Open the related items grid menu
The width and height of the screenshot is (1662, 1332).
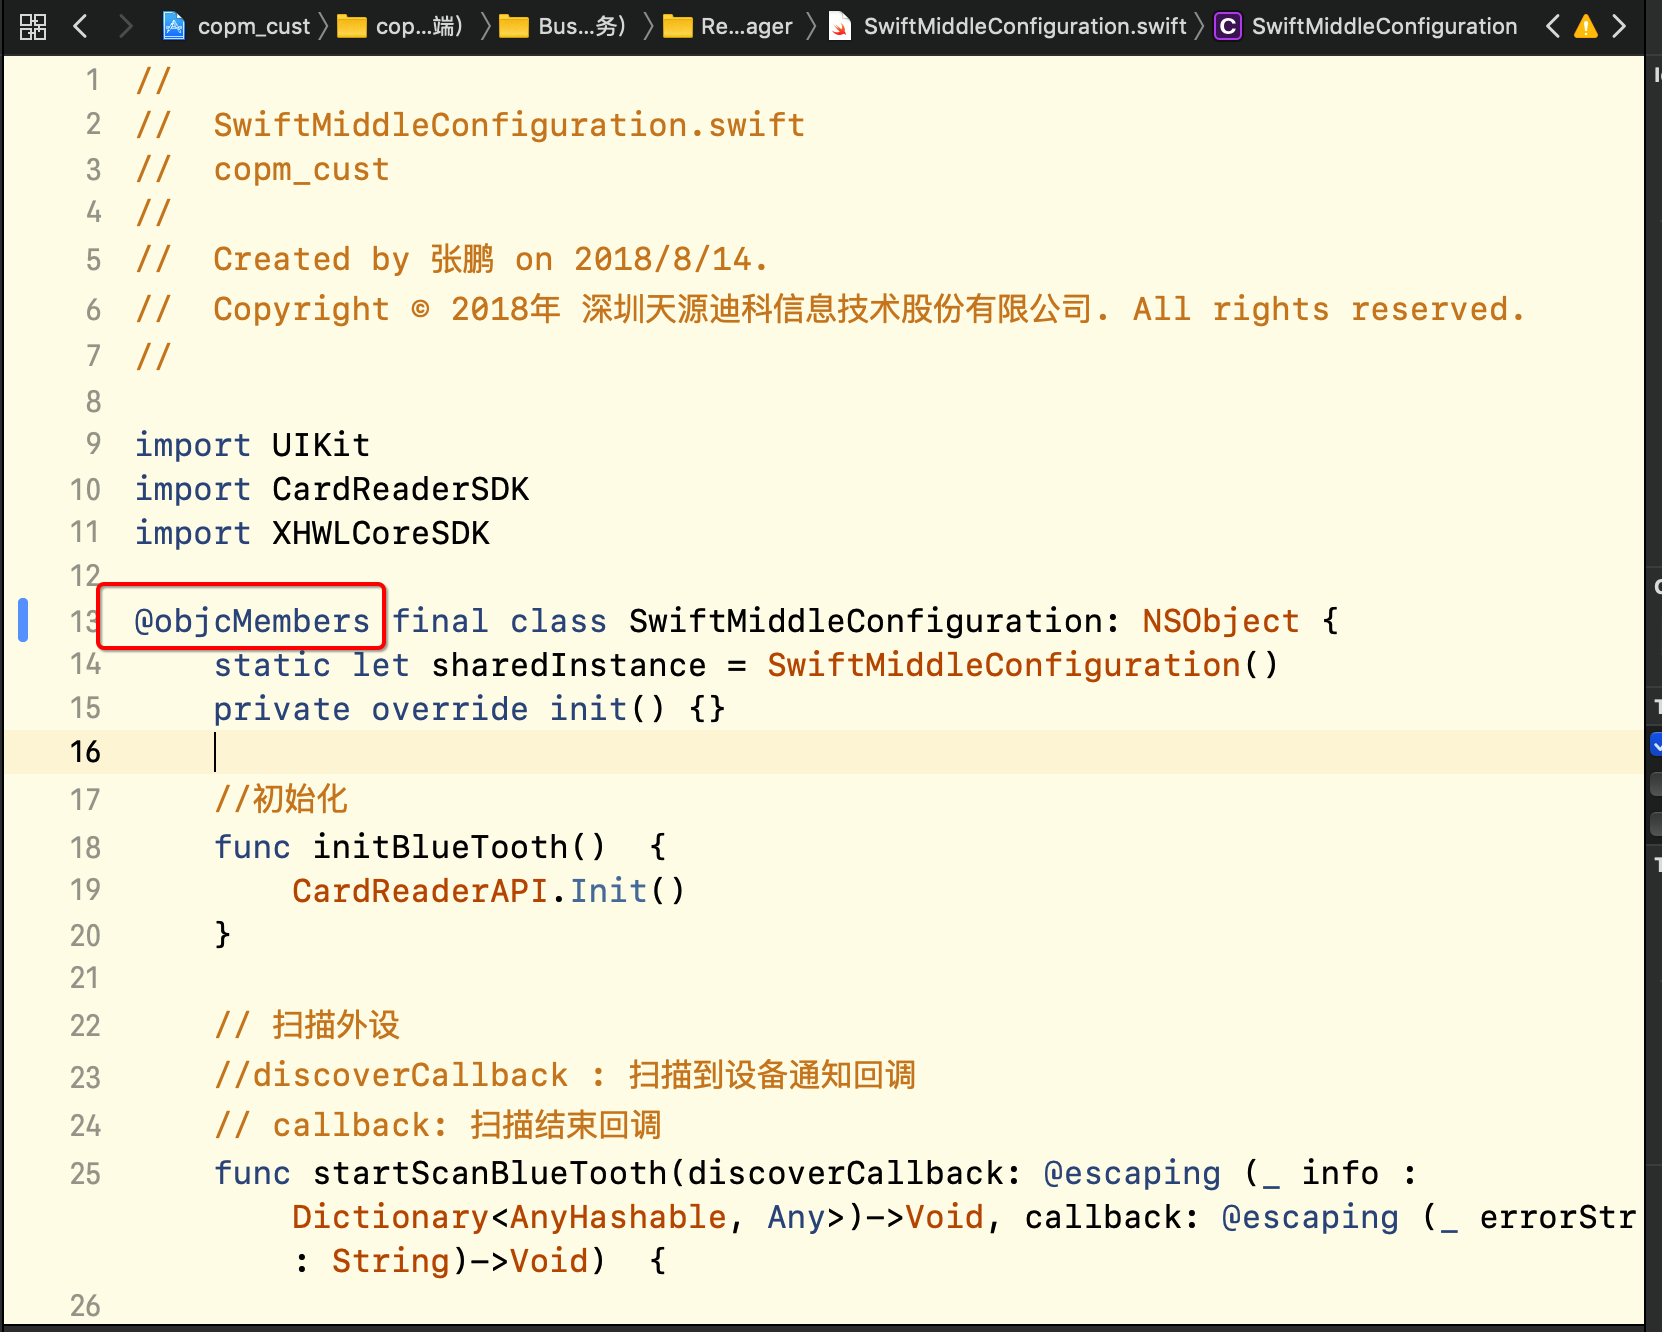[x=33, y=26]
